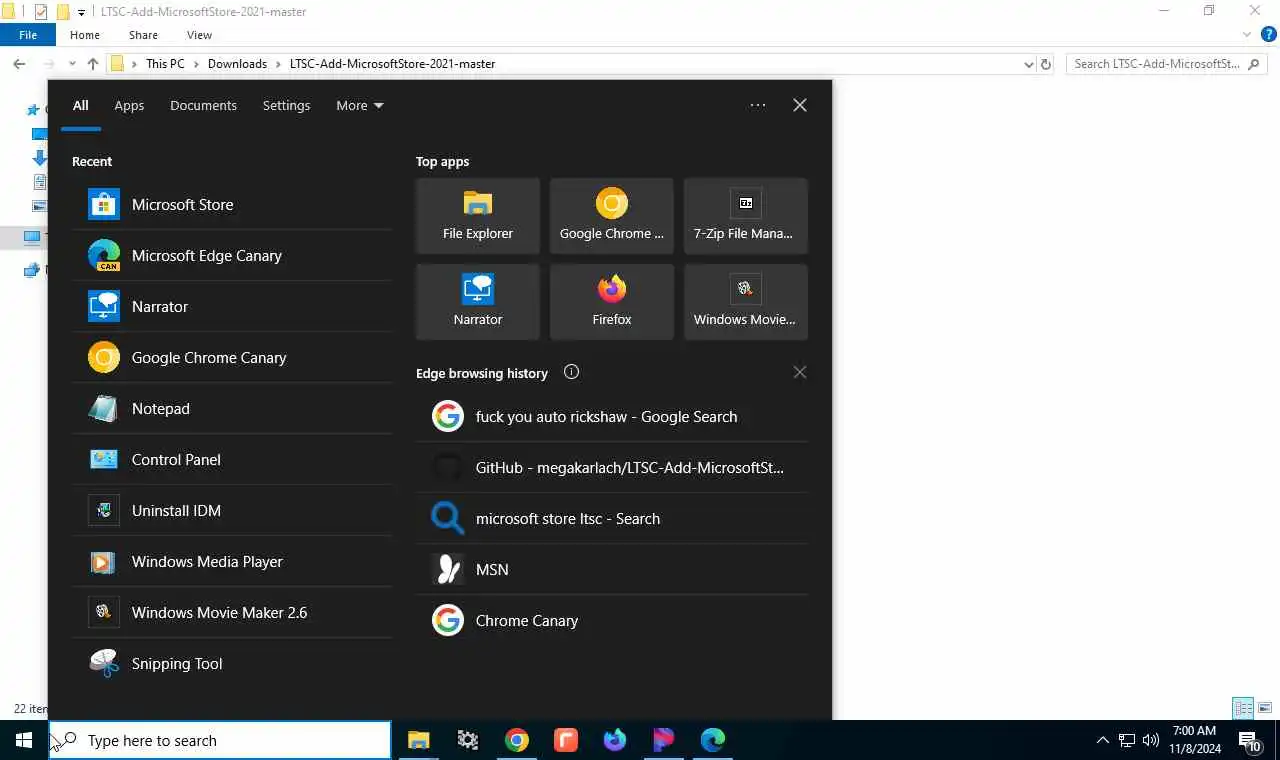Open Google Chrome from the taskbar
1280x760 pixels.
(516, 740)
